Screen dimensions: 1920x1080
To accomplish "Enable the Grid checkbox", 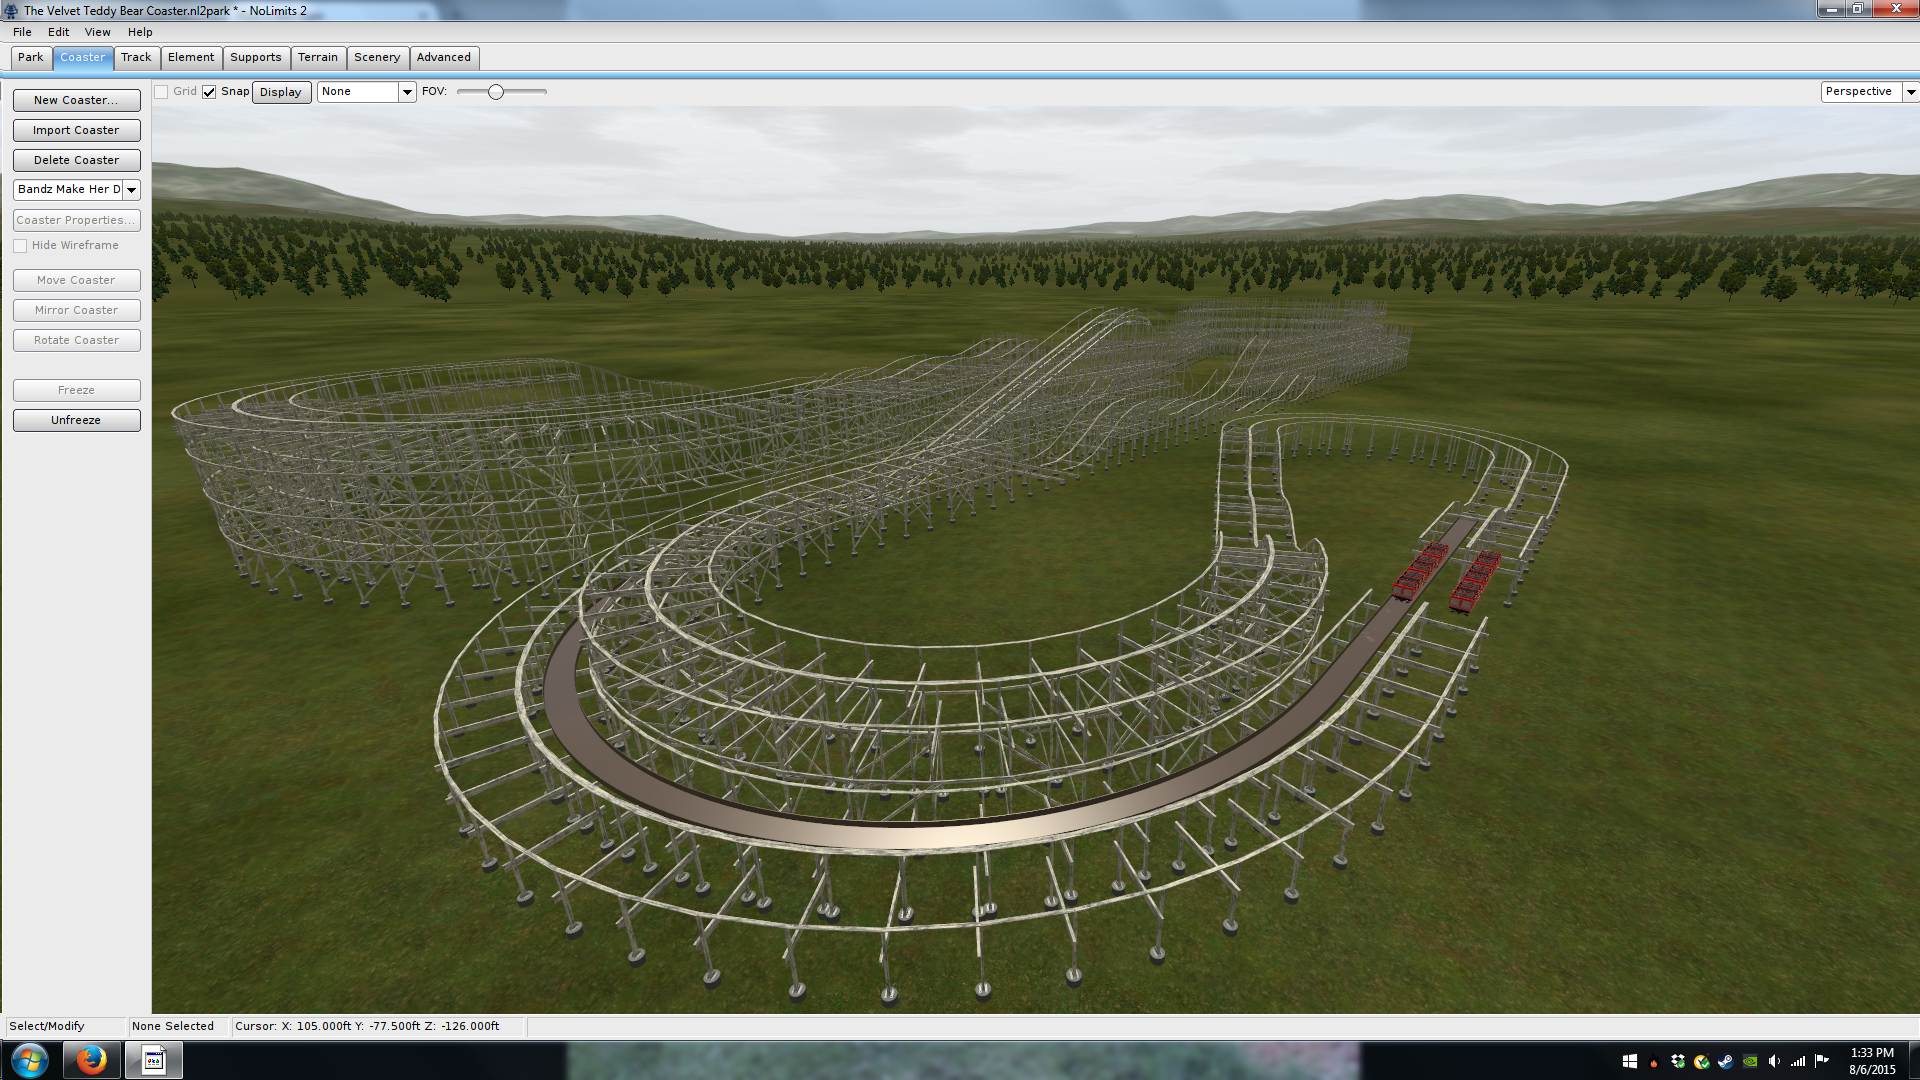I will click(161, 92).
